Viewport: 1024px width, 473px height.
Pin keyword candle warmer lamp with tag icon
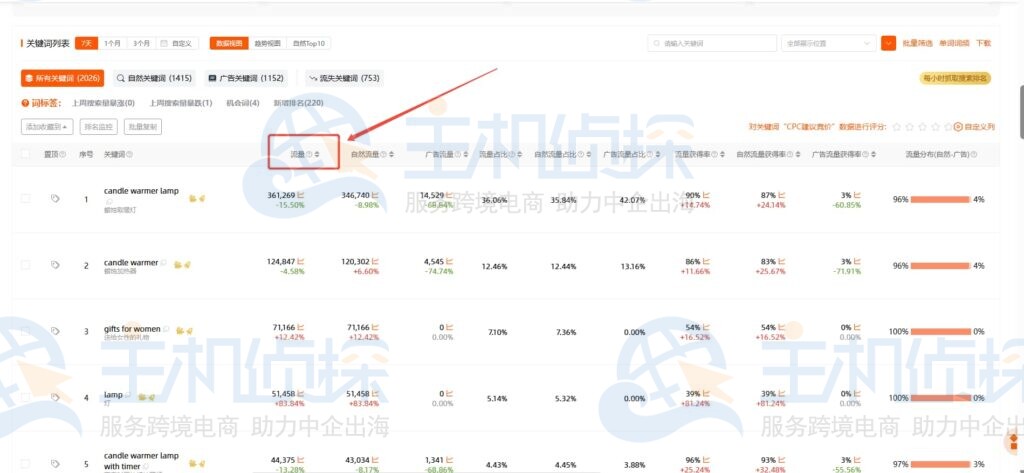(55, 199)
